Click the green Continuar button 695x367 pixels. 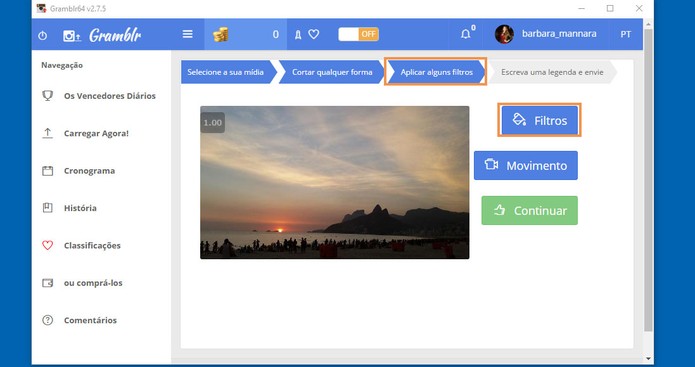[530, 211]
